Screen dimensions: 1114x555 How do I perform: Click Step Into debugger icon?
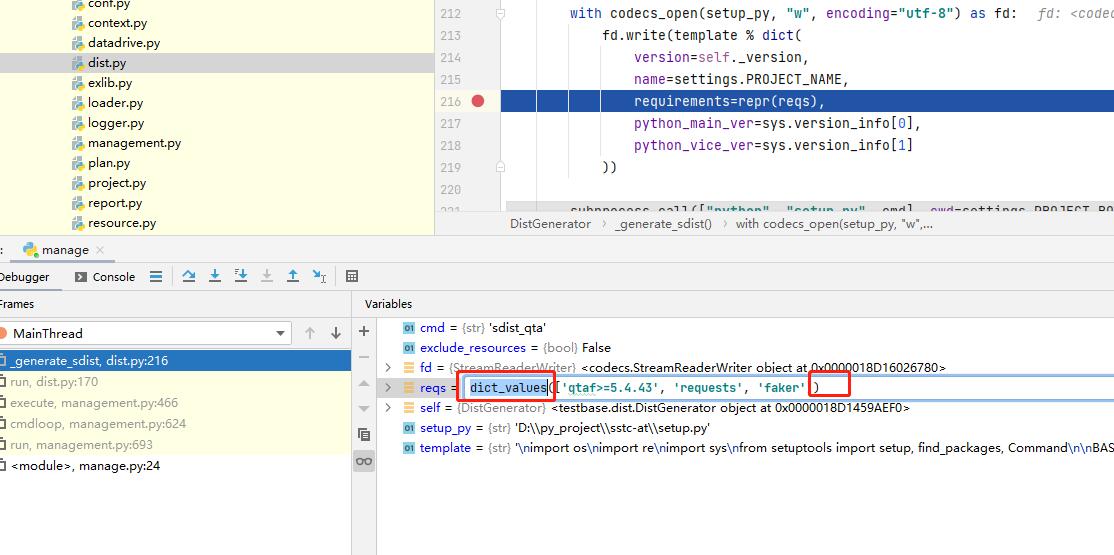coord(215,276)
